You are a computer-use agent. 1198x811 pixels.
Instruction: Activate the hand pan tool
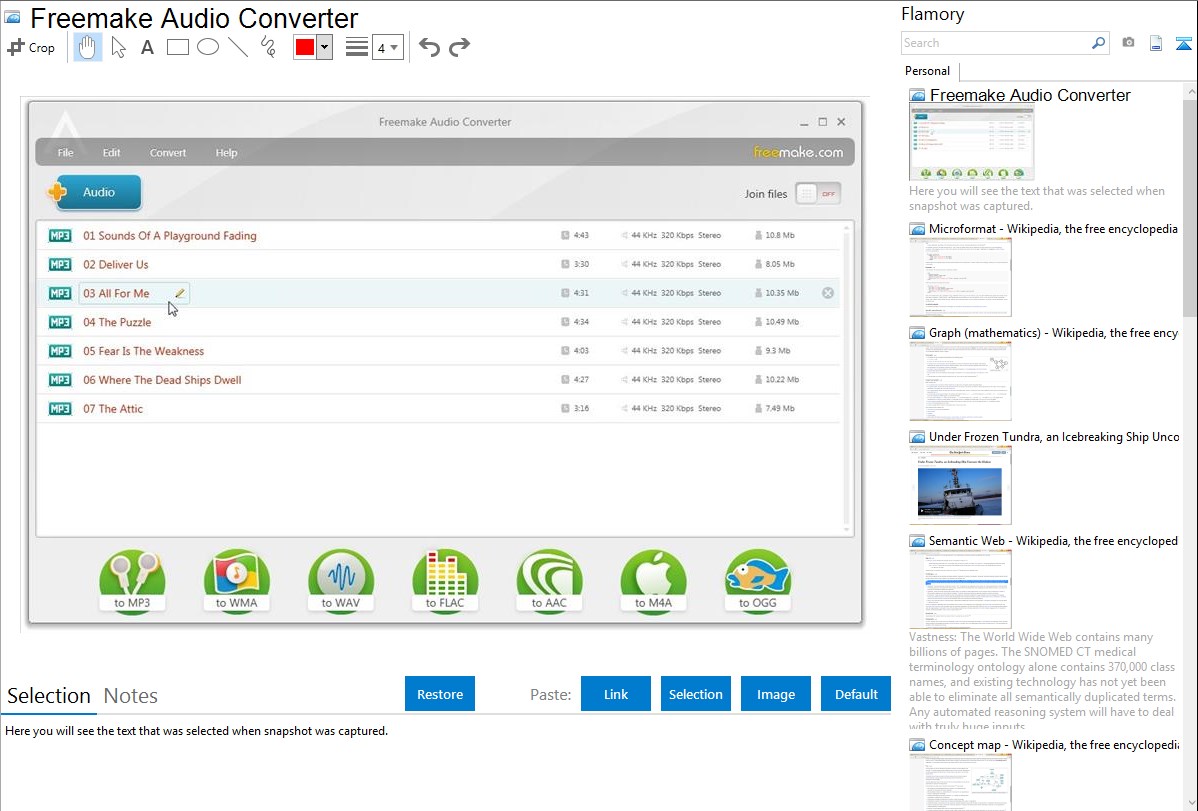coord(87,47)
